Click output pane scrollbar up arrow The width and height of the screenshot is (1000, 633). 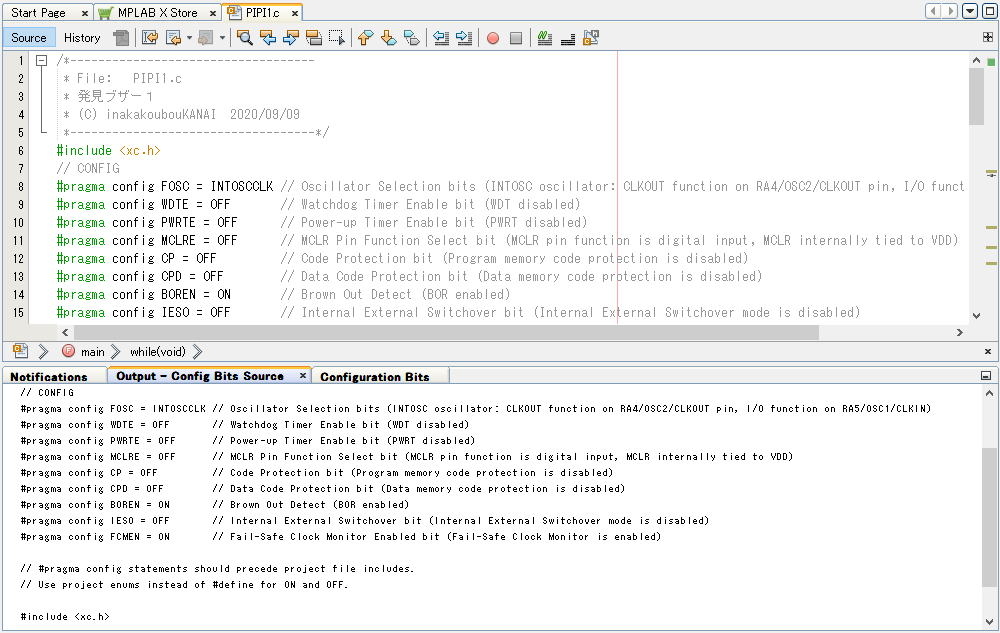[989, 393]
